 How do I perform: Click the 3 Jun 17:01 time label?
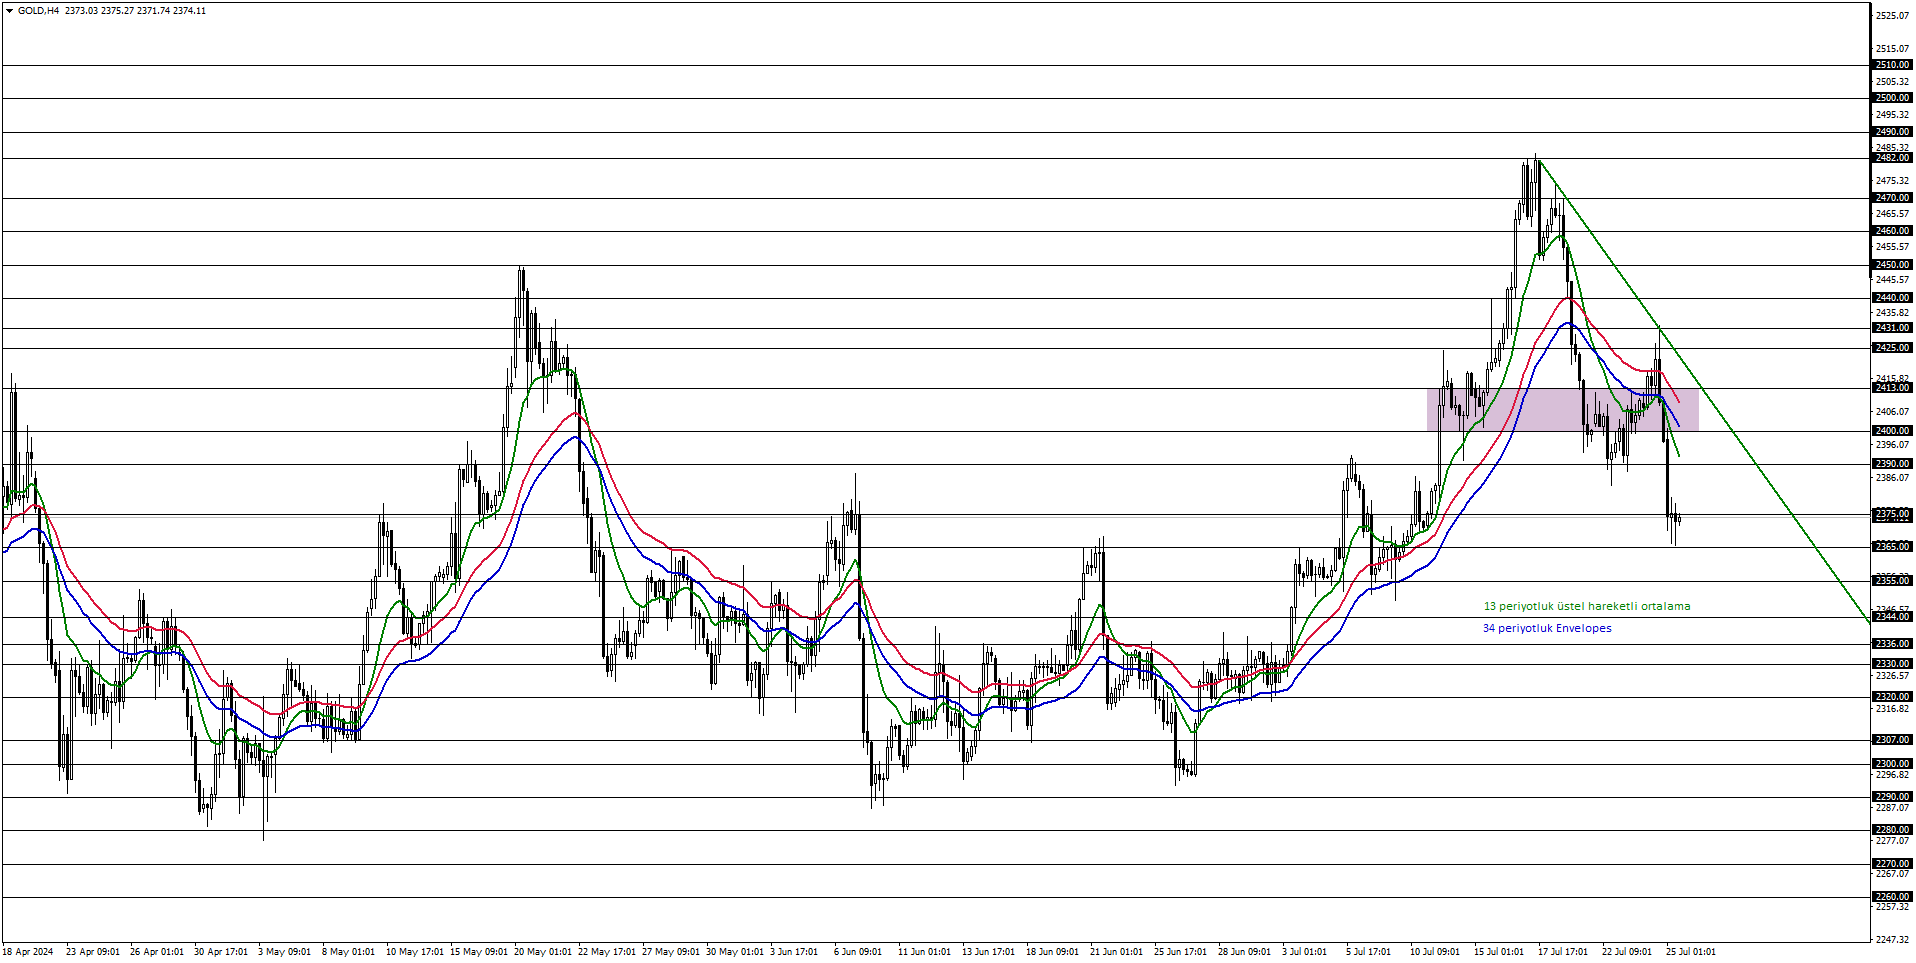(x=794, y=952)
